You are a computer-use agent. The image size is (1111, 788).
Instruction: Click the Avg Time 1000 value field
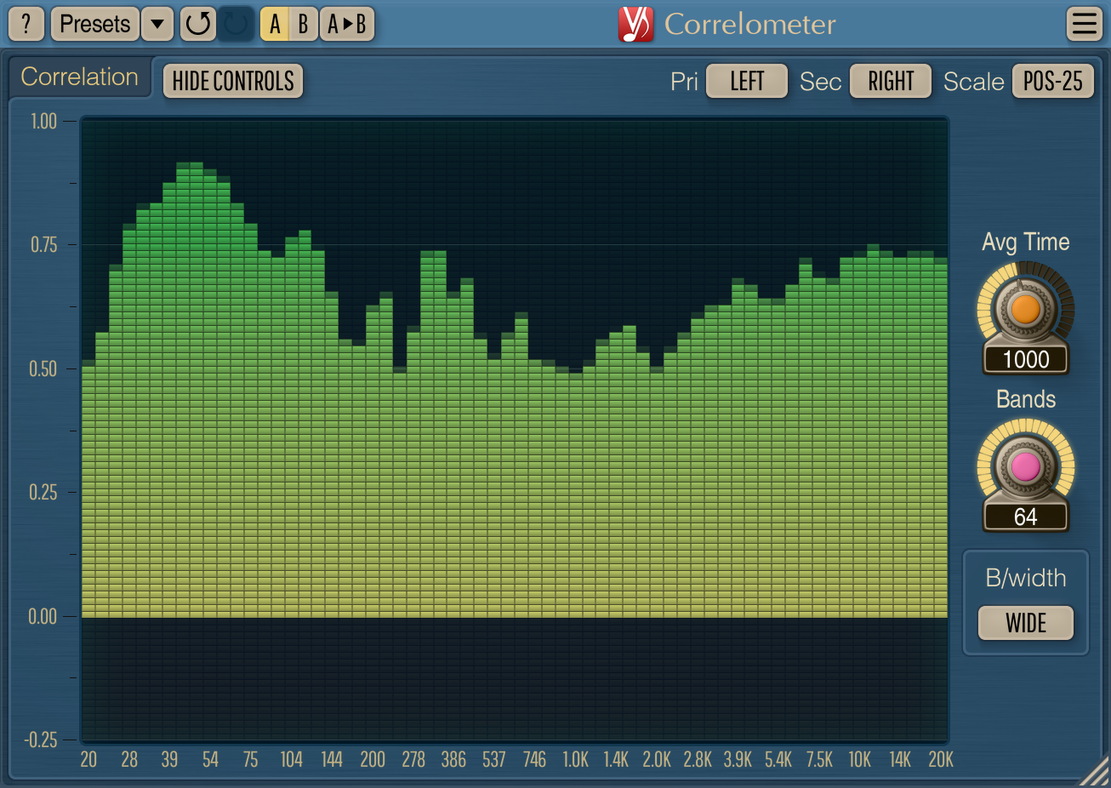click(1025, 360)
